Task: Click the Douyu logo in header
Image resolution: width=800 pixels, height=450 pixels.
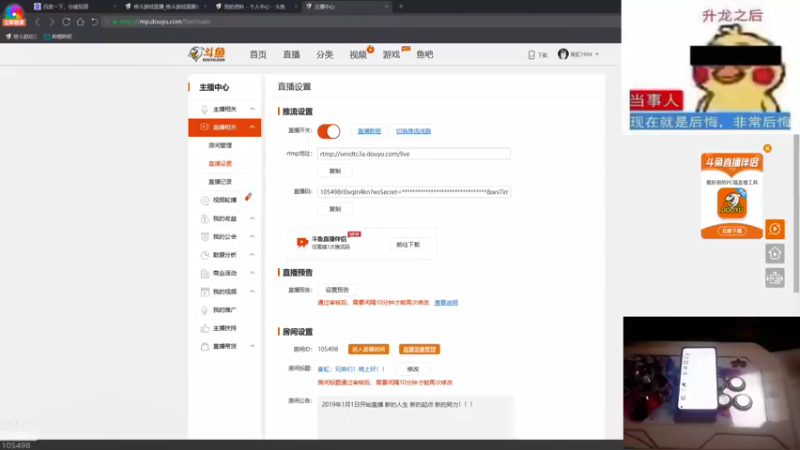Action: click(207, 54)
